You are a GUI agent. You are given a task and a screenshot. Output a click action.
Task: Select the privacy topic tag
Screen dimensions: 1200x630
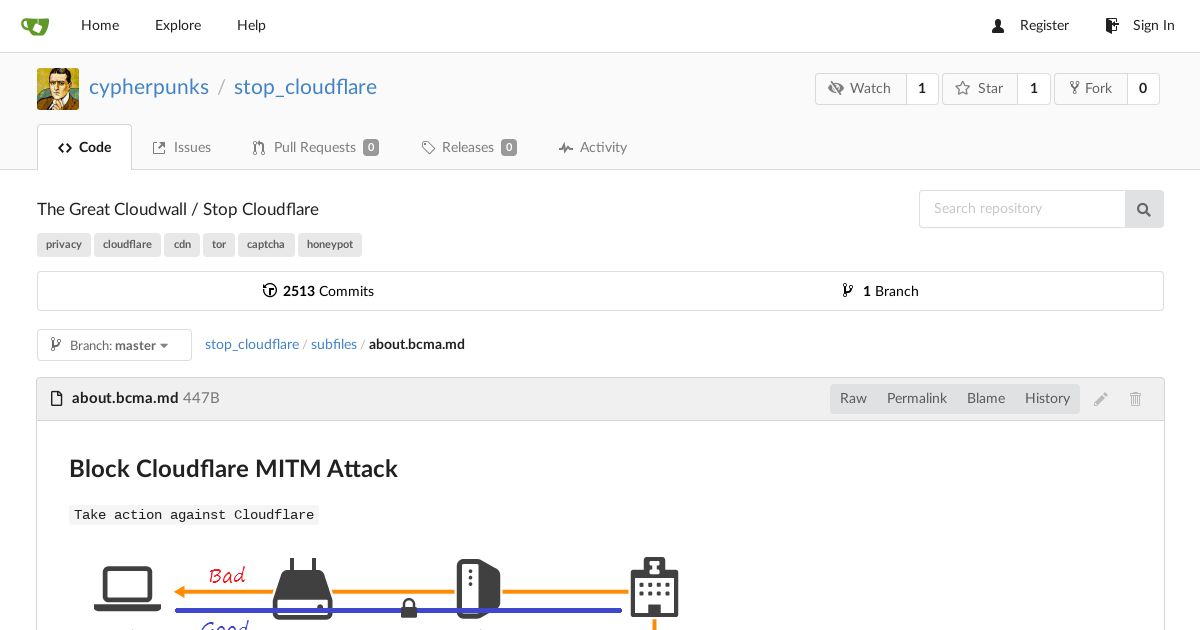click(x=64, y=245)
